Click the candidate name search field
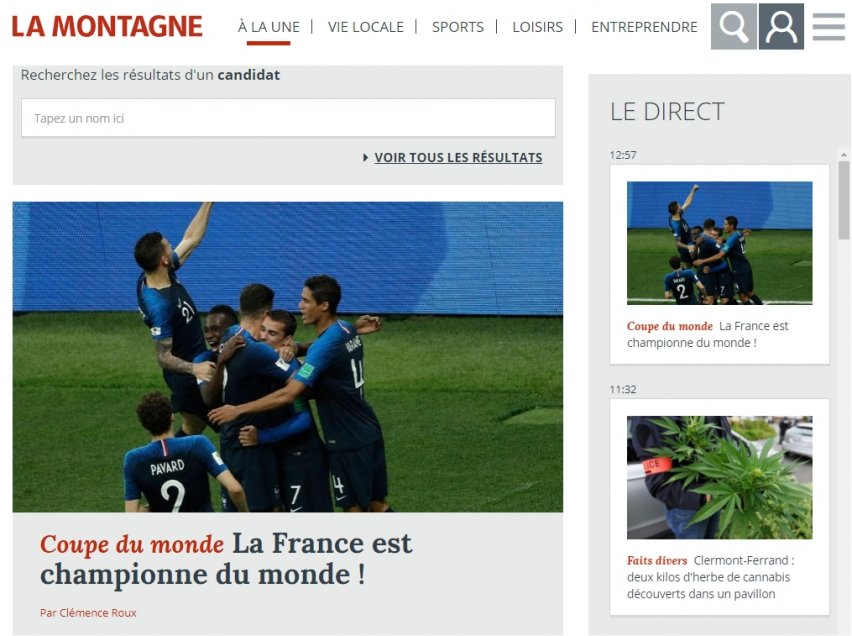The image size is (852, 636). click(x=288, y=118)
